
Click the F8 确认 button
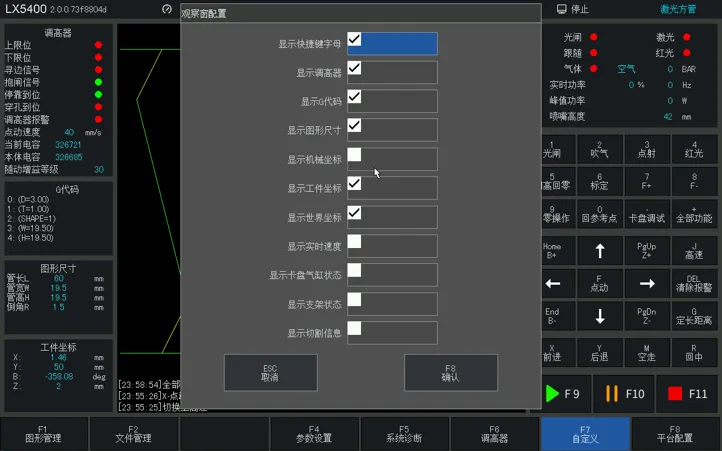click(451, 373)
